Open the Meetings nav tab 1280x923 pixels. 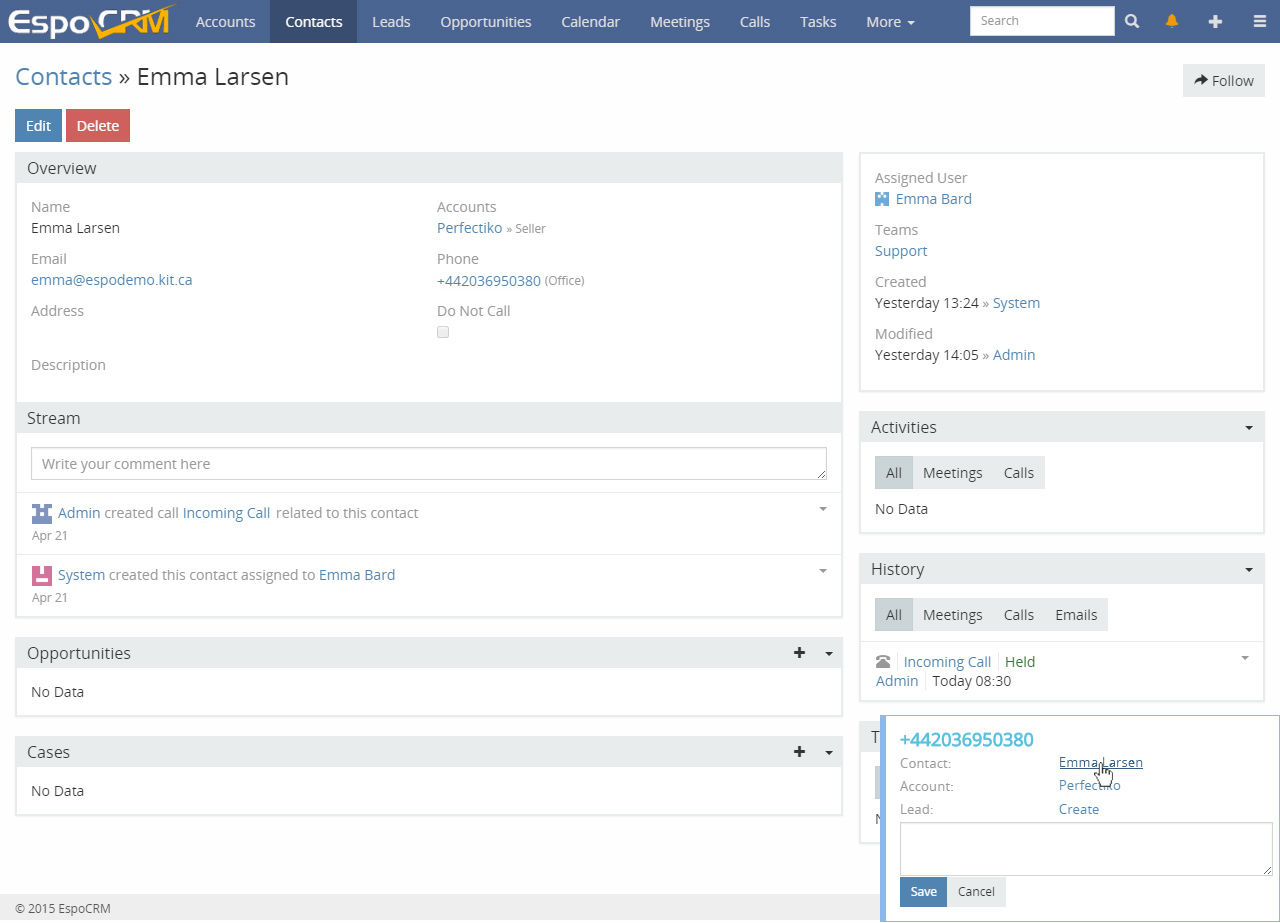[x=680, y=21]
